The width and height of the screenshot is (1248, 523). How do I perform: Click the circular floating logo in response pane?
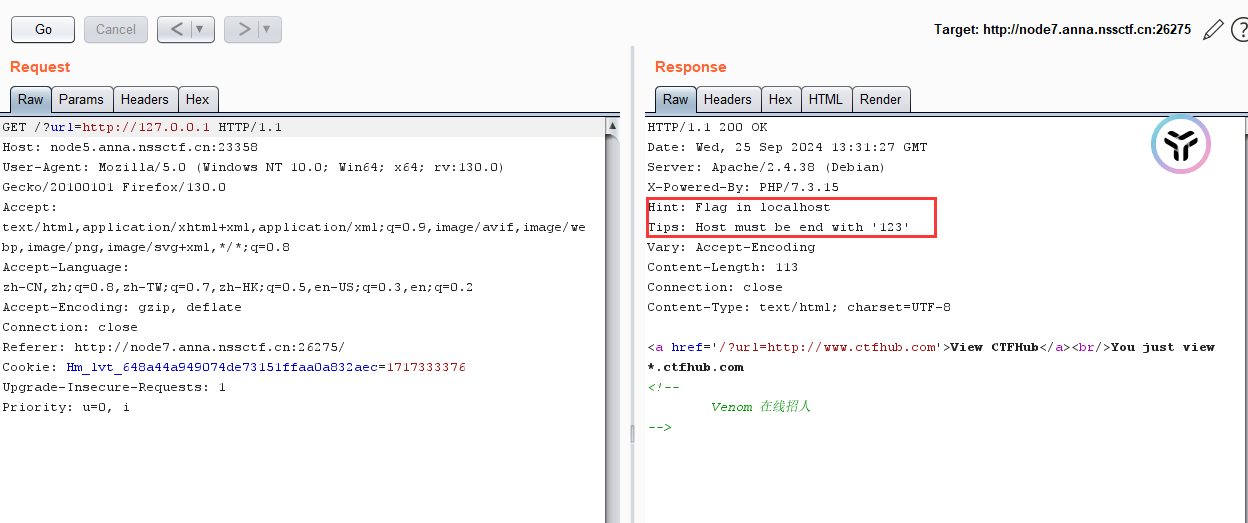point(1180,146)
